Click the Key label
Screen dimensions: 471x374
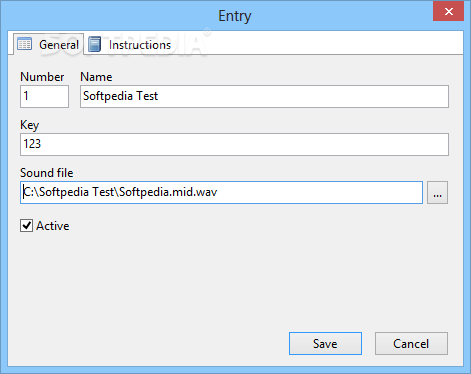(30, 125)
